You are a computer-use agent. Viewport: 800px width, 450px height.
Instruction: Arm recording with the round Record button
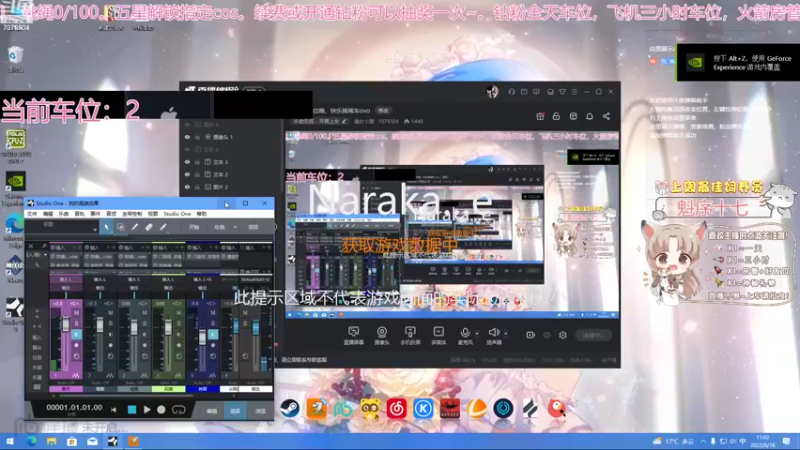point(161,410)
